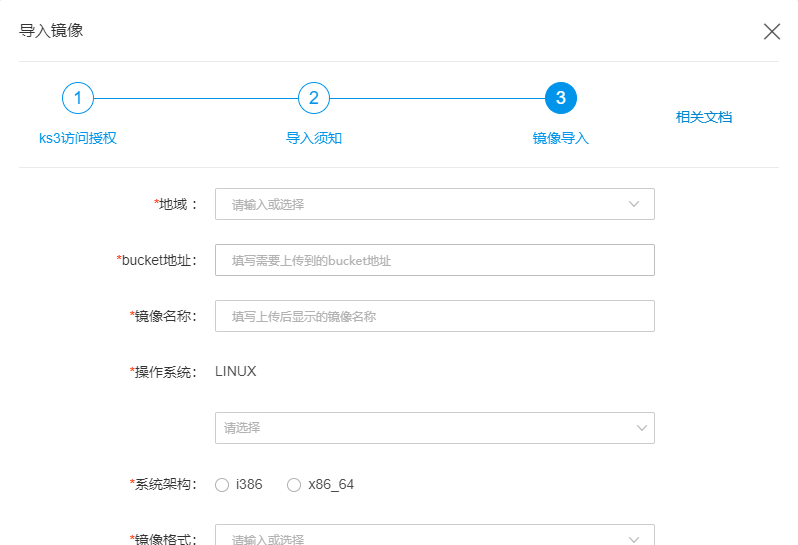Click the 镜像格式 dropdown chevron arrow
This screenshot has height=545, width=798.
634,538
